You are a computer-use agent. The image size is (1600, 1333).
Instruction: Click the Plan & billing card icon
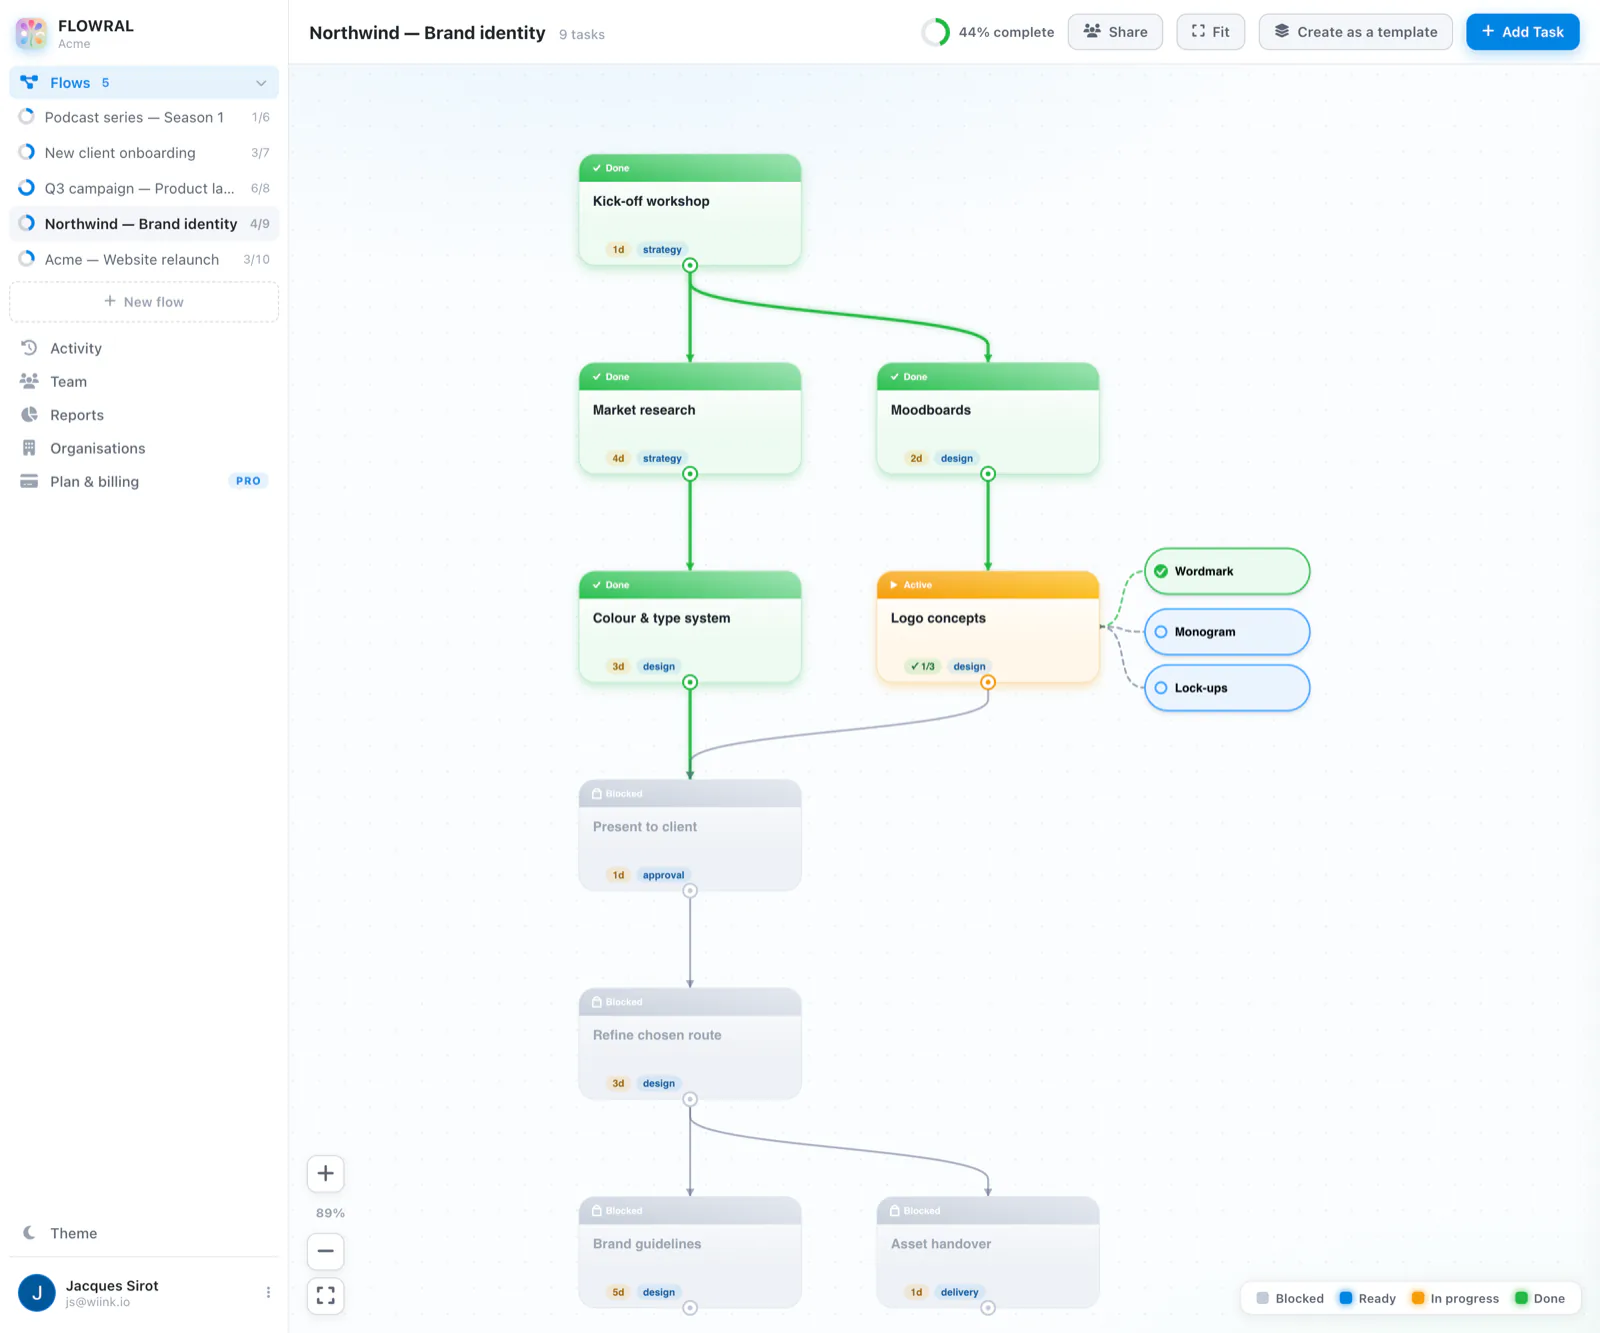pos(29,481)
